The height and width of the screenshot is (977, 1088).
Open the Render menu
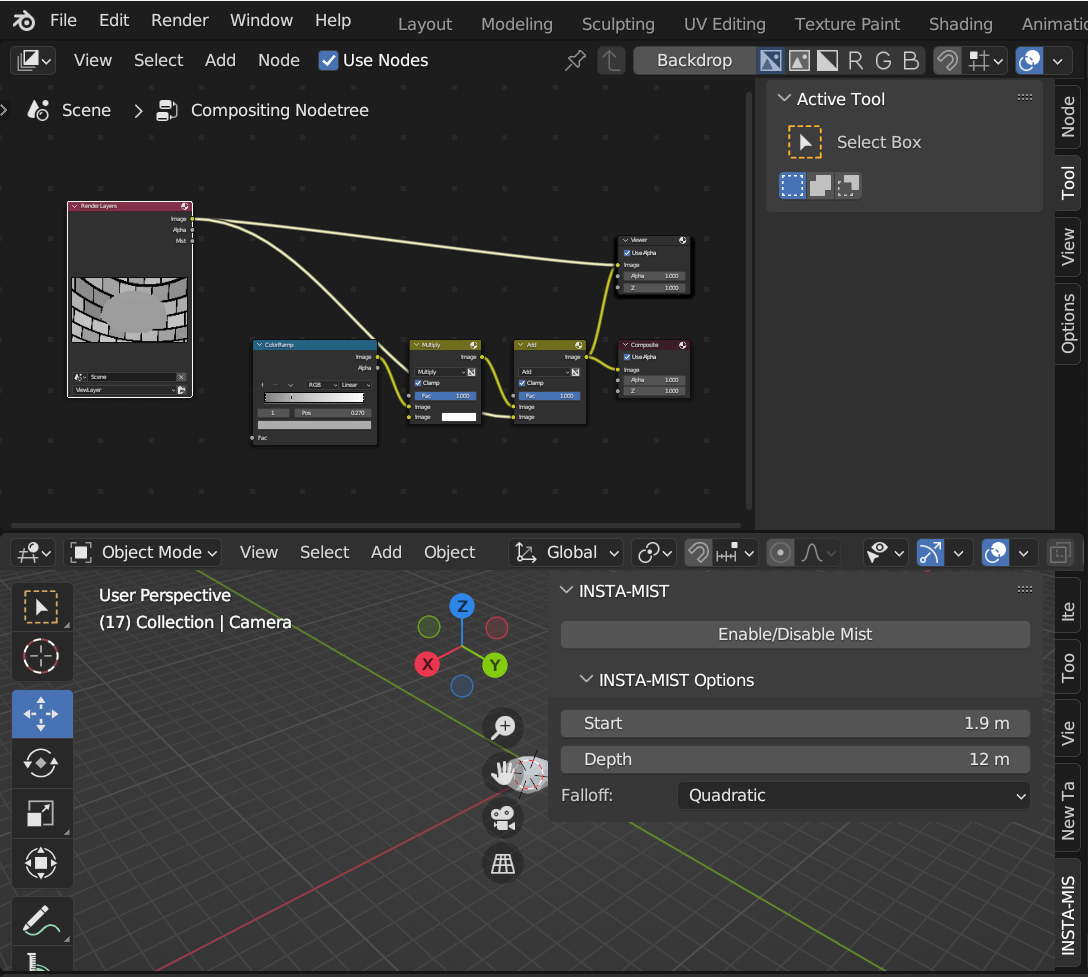click(x=180, y=20)
